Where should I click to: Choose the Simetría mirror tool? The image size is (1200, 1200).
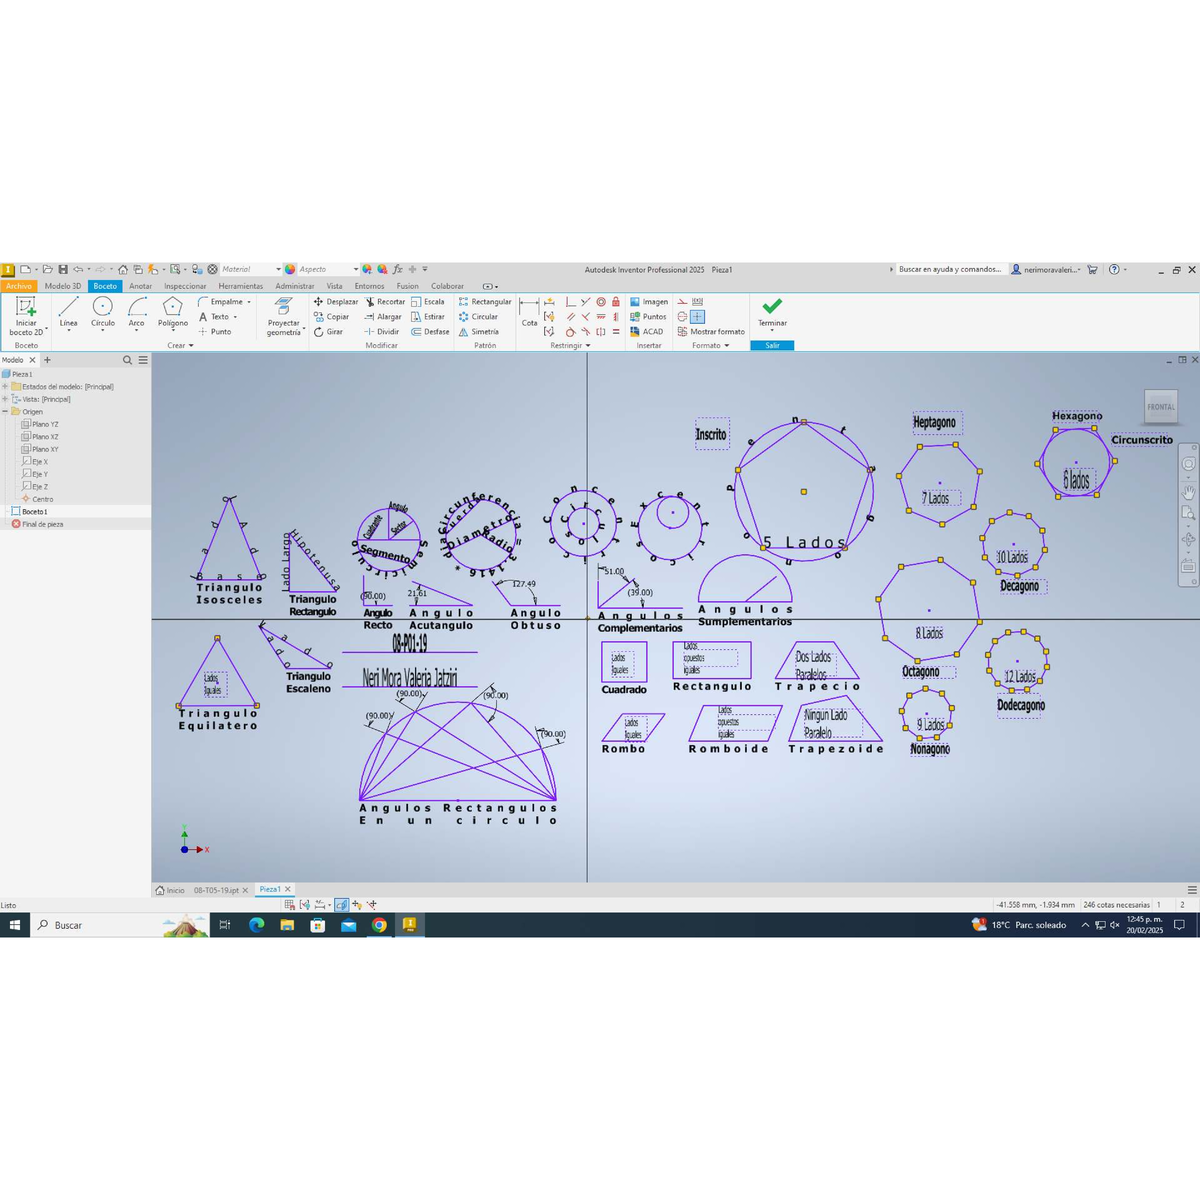coord(479,332)
